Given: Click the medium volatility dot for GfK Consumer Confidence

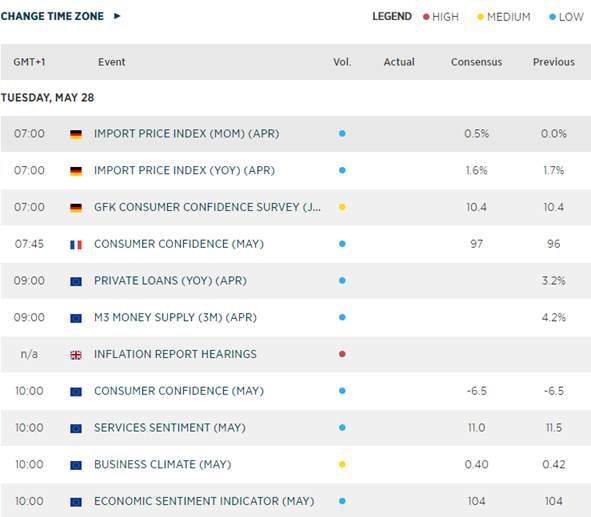Looking at the screenshot, I should pos(342,207).
